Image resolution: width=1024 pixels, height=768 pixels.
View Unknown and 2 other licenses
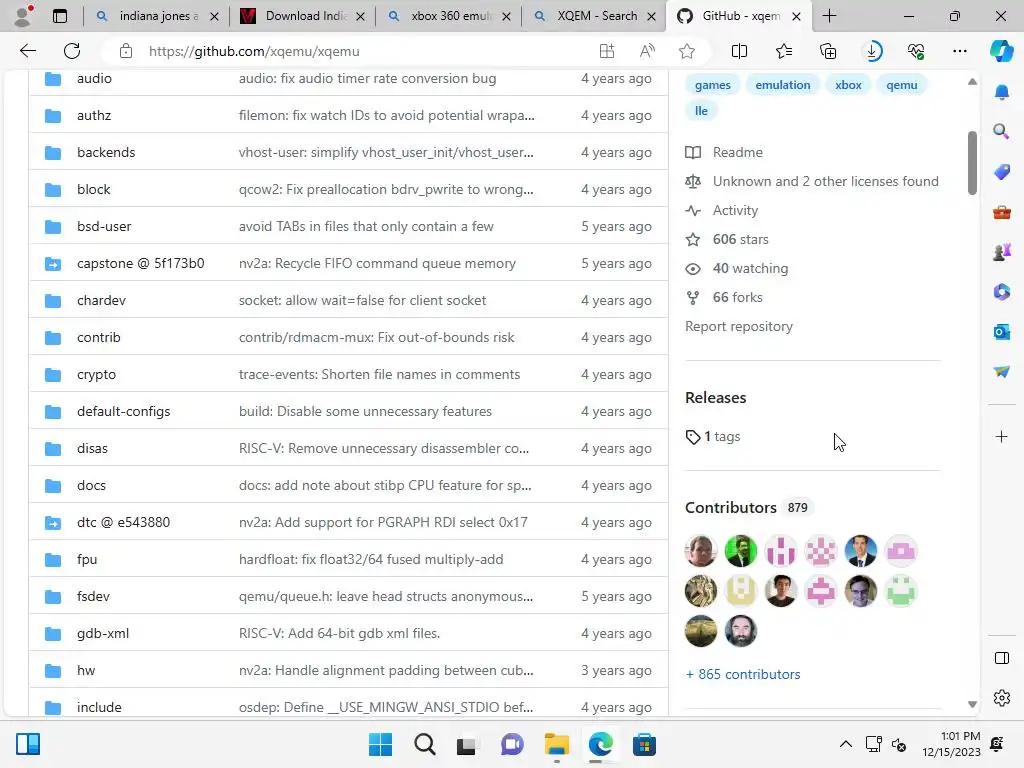825,181
